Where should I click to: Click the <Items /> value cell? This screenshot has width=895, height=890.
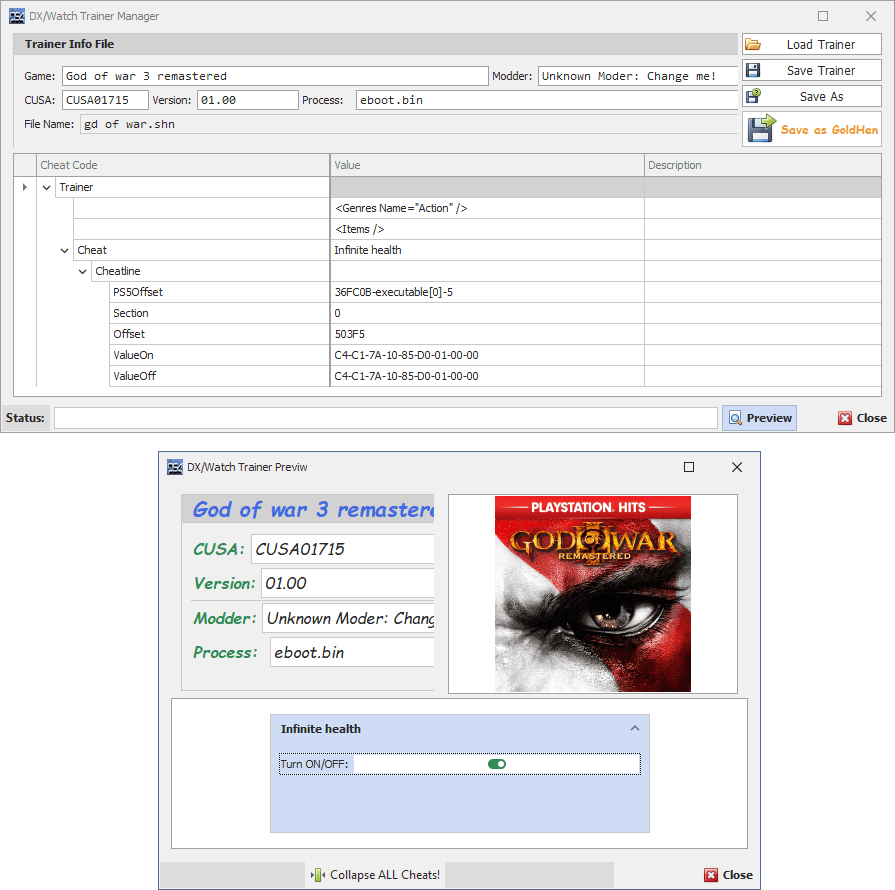pos(487,229)
